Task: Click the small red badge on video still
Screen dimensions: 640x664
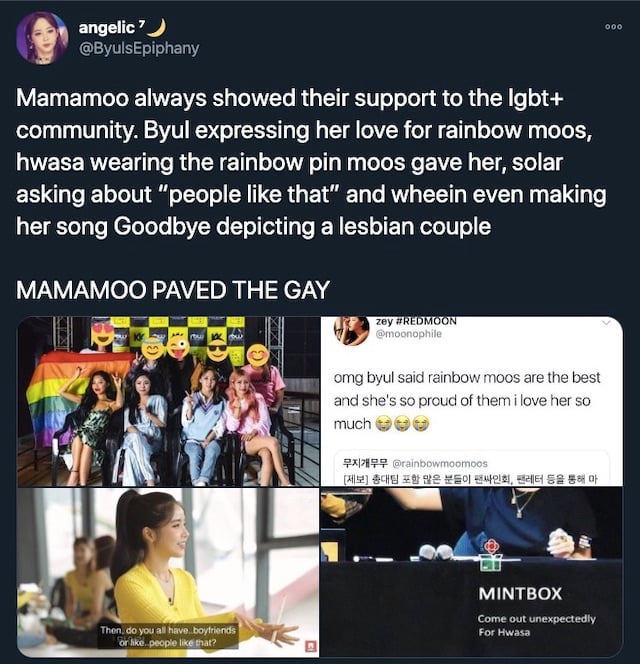Action: (311, 646)
